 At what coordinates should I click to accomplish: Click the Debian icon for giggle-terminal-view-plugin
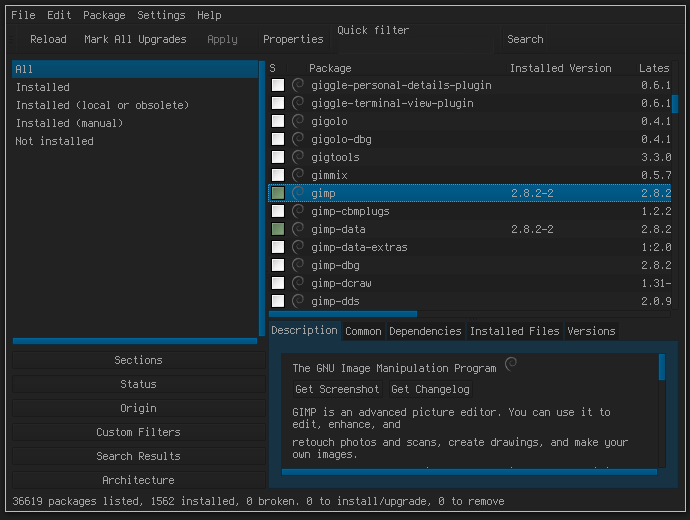click(298, 103)
